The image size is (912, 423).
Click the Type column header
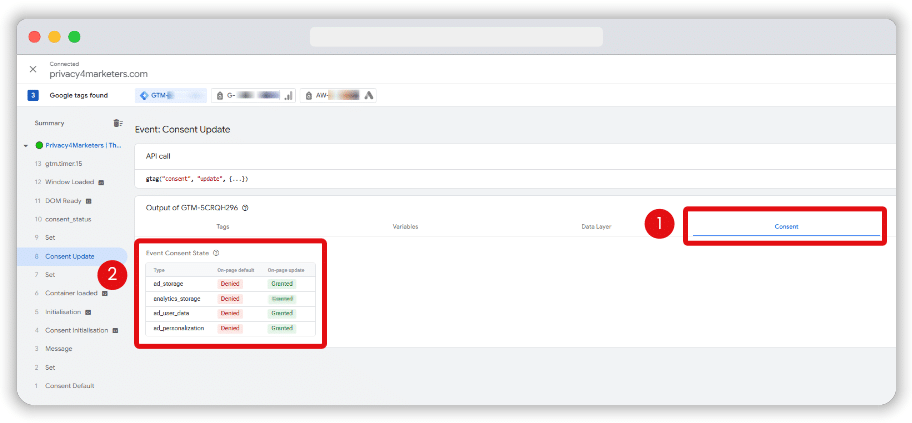tap(159, 270)
